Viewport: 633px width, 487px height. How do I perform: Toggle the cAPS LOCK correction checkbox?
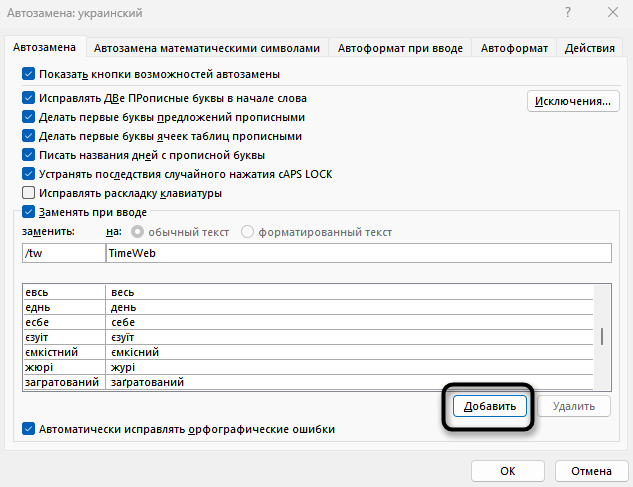(28, 174)
